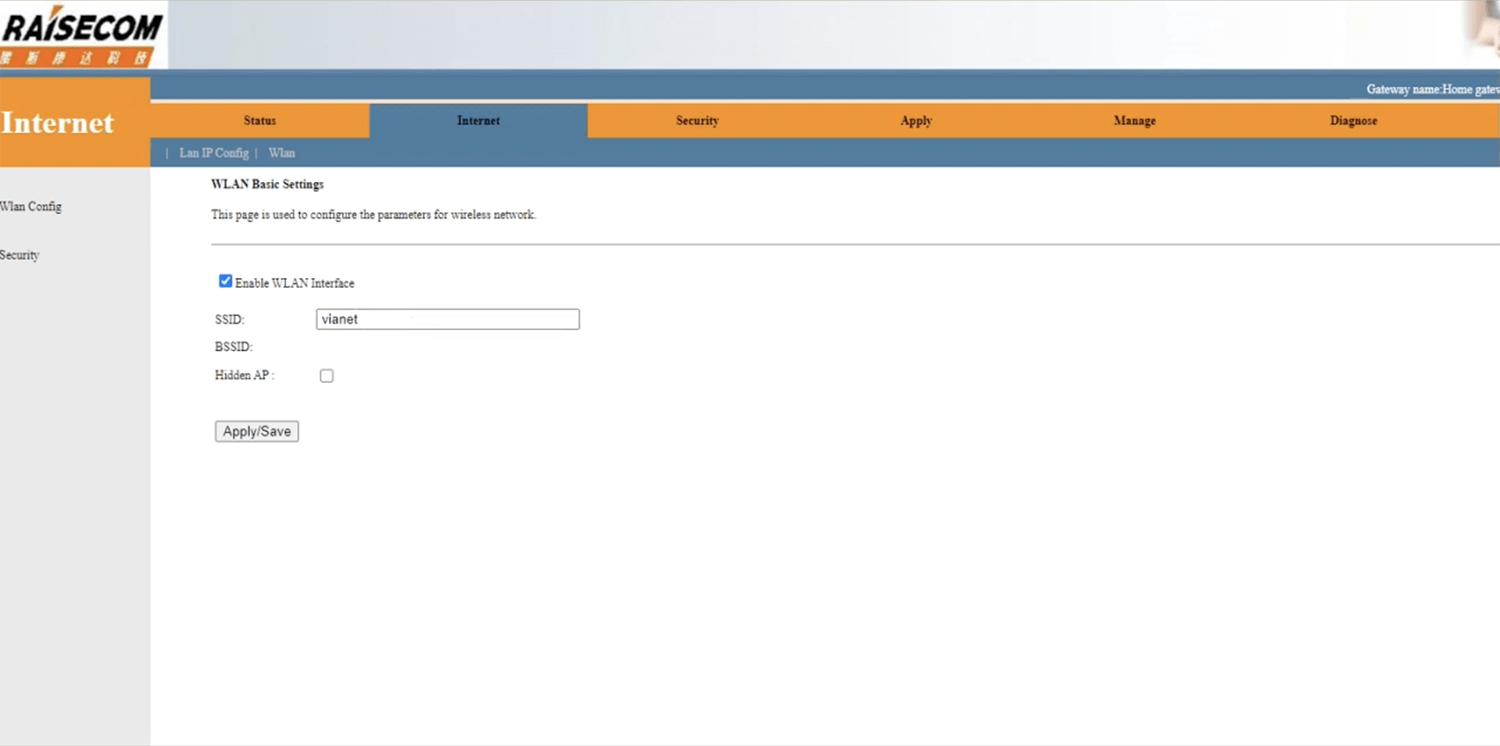Switch to the Security top tab
Image resolution: width=1500 pixels, height=746 pixels.
697,121
